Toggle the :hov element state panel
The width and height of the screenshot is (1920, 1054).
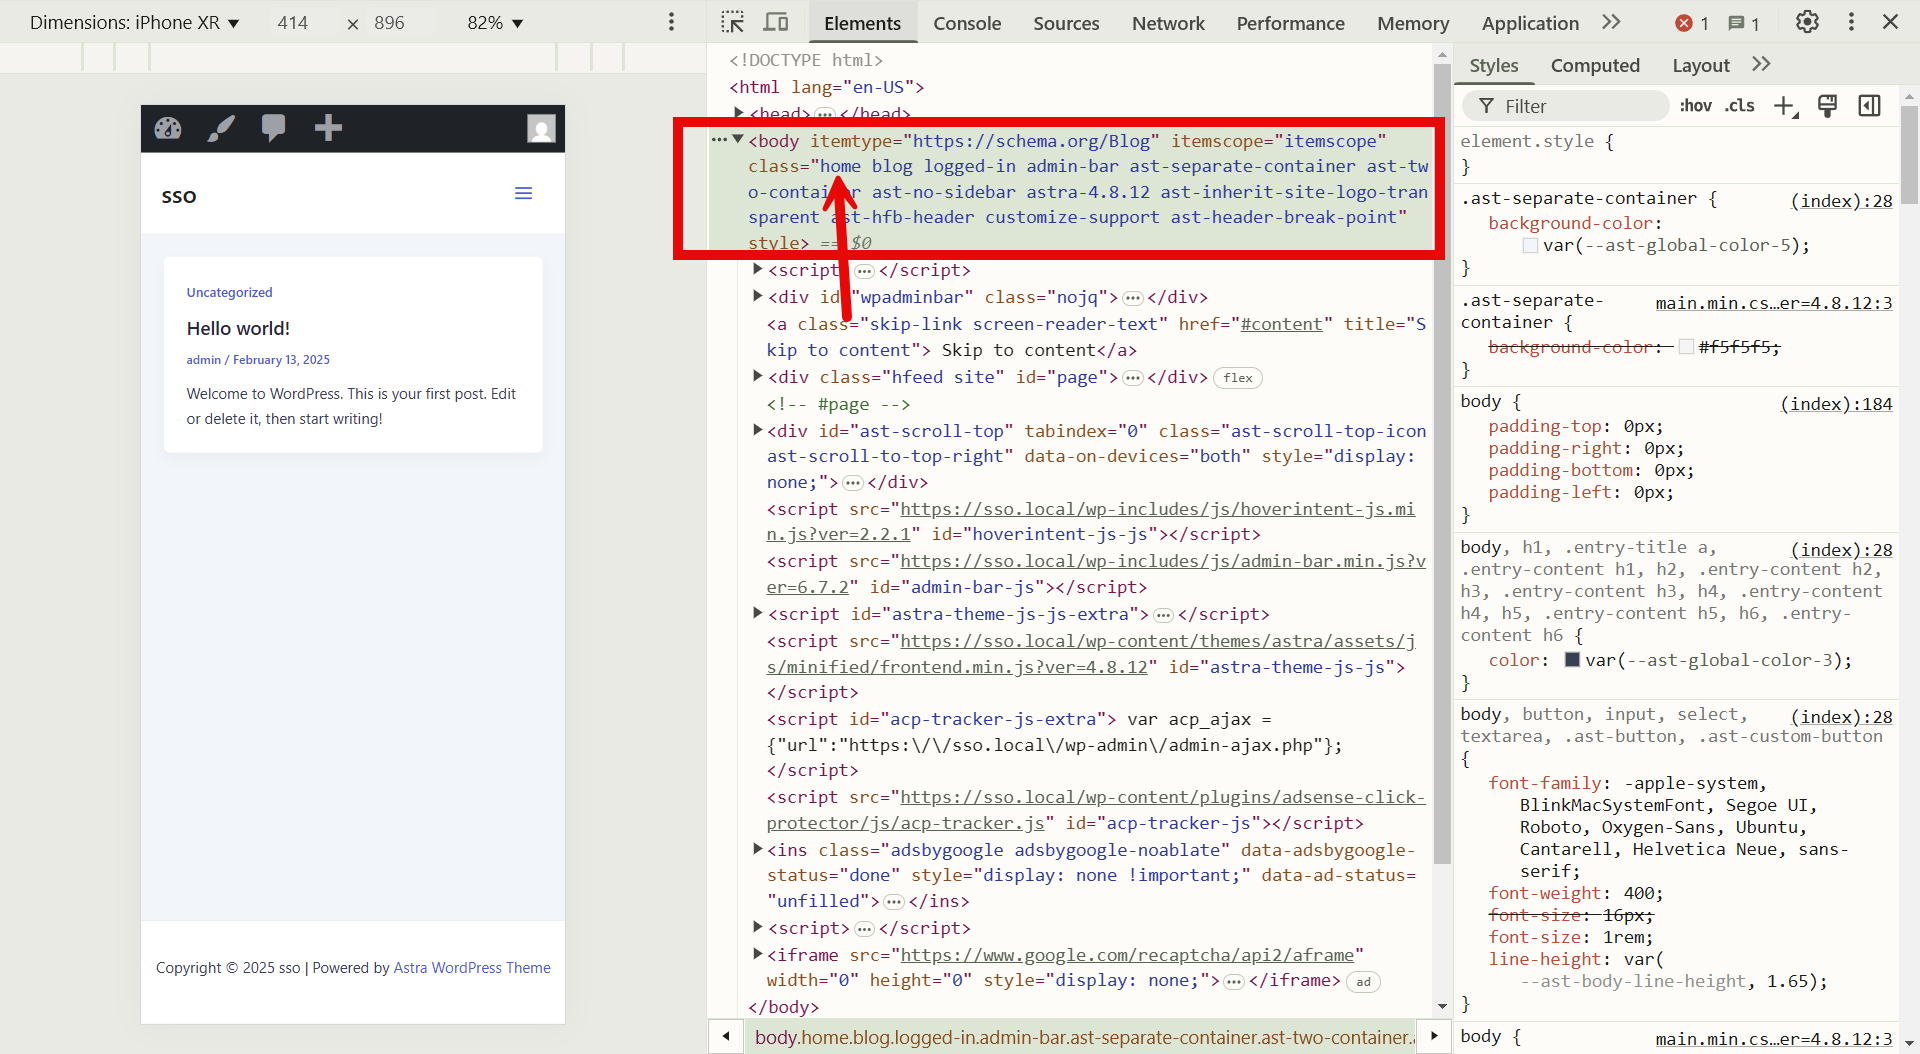[1695, 106]
